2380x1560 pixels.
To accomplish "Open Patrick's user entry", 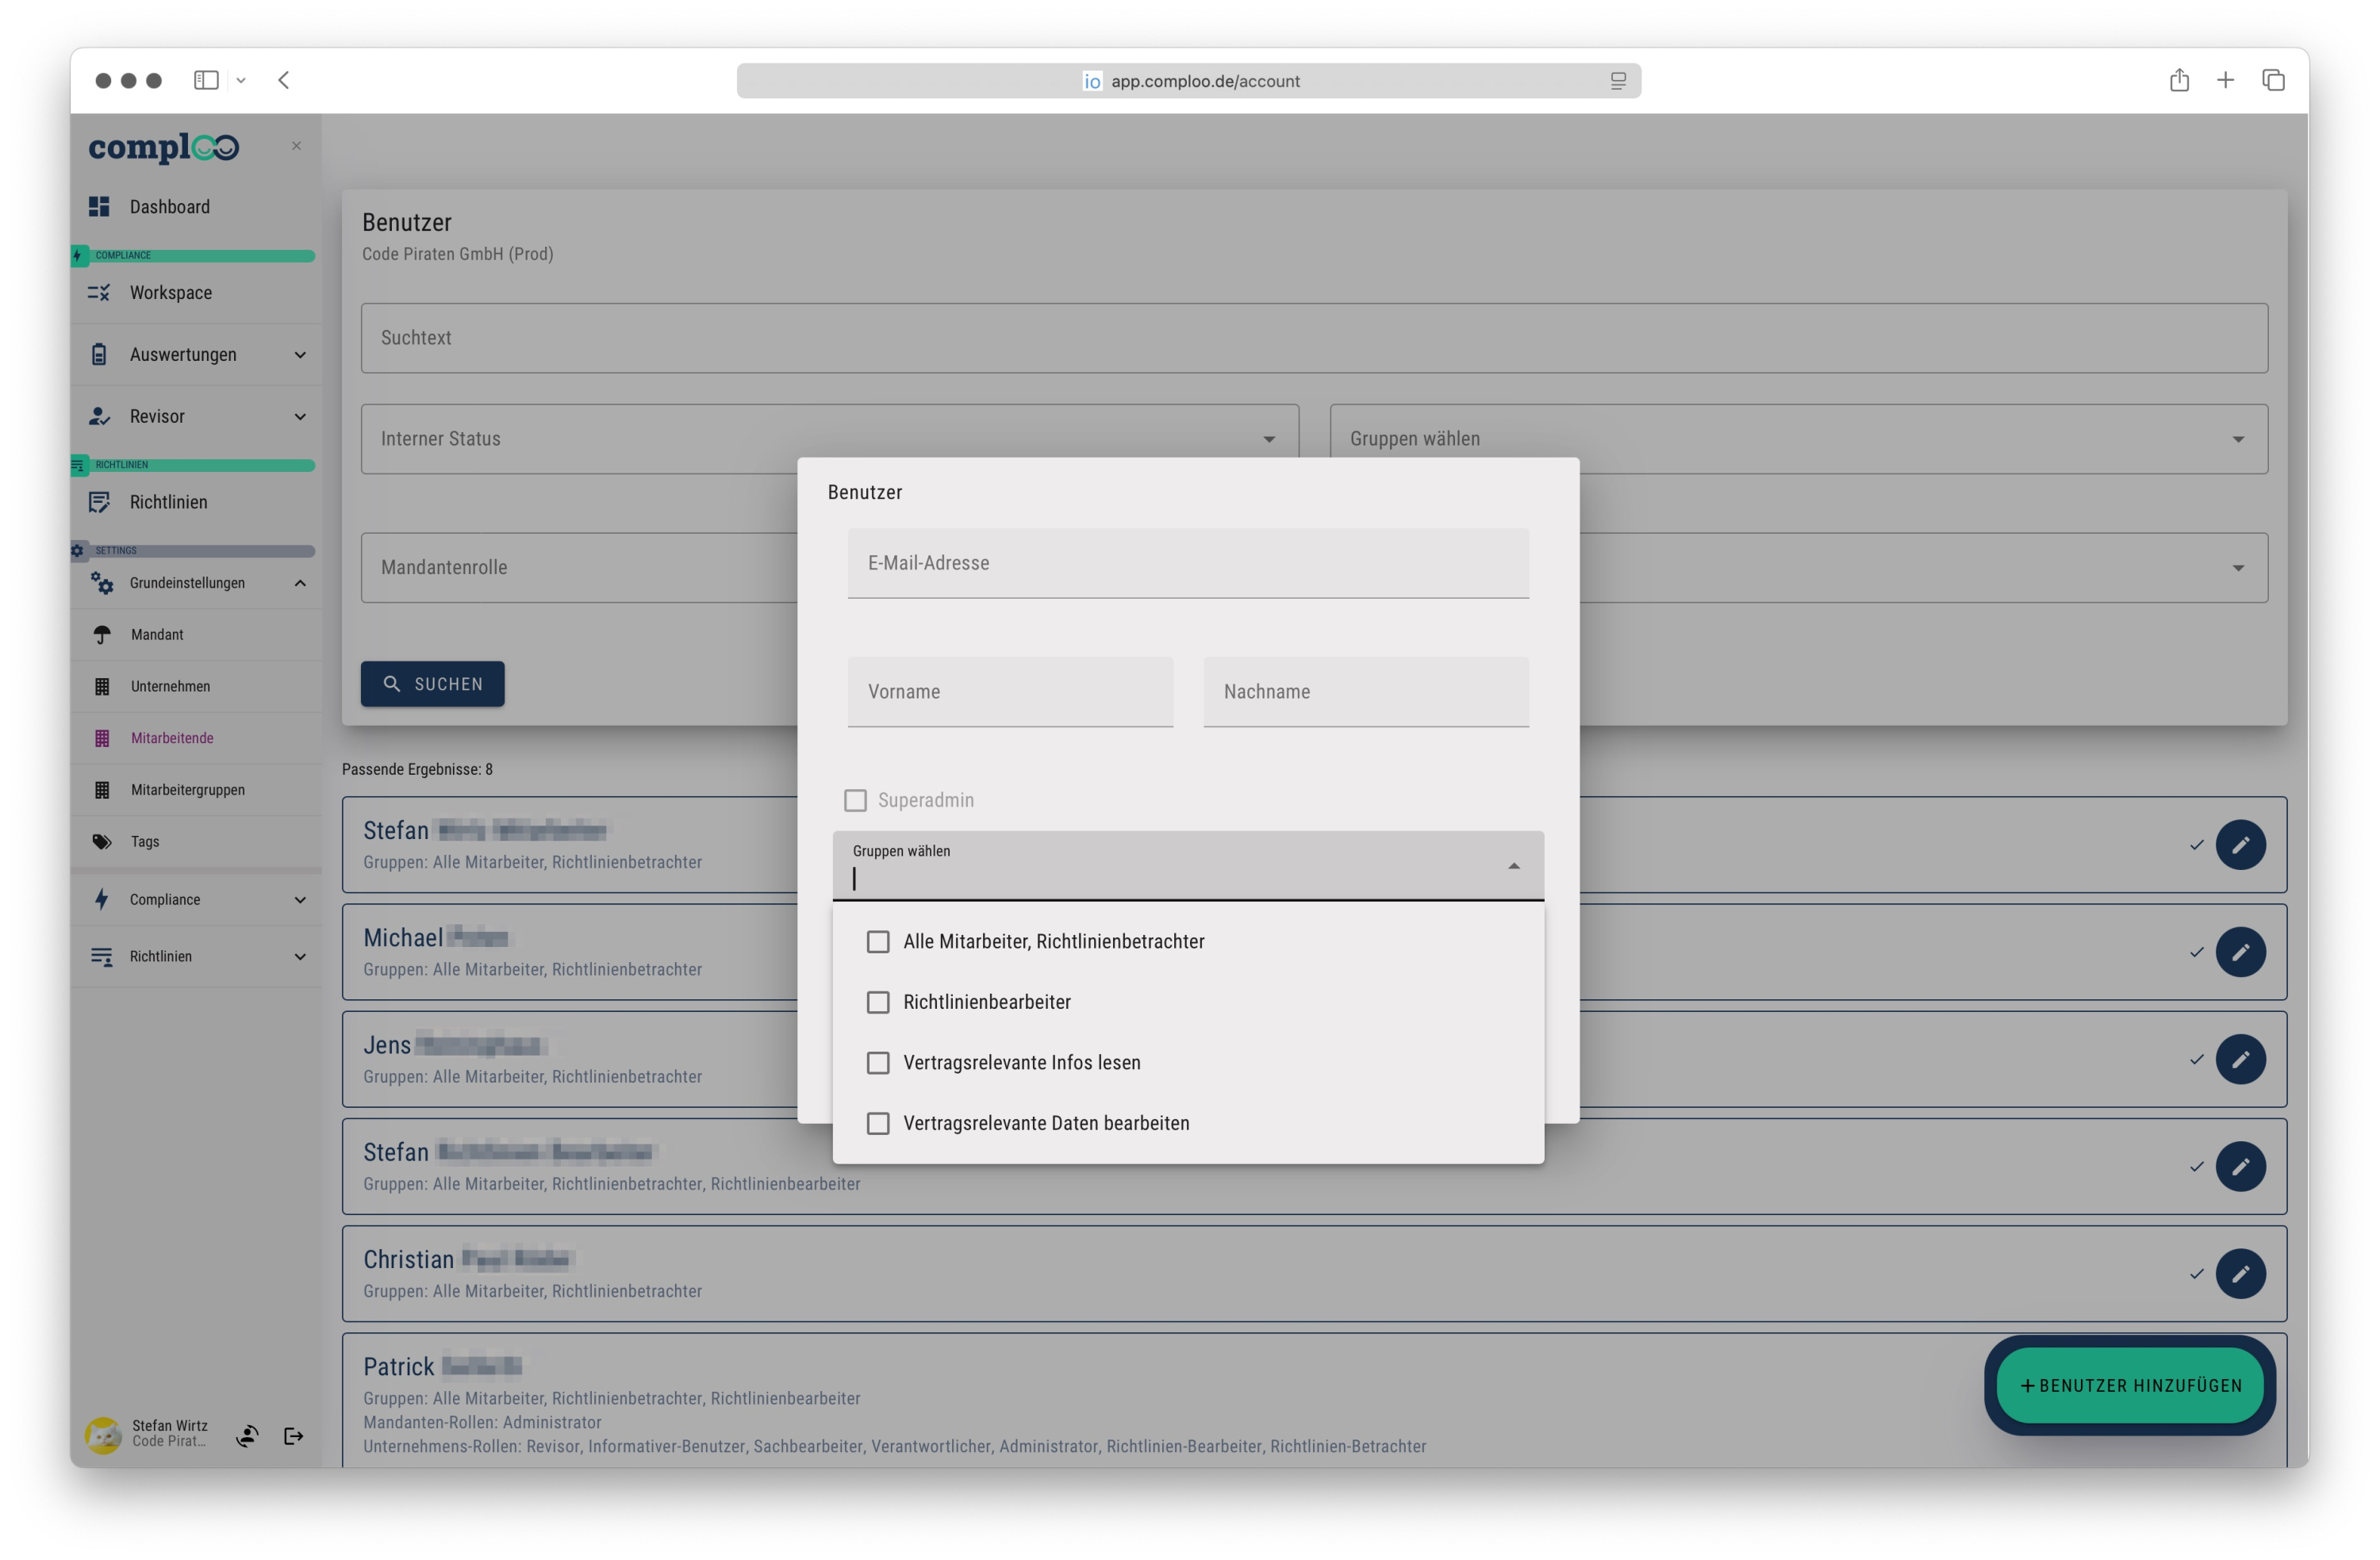I will (1314, 1400).
